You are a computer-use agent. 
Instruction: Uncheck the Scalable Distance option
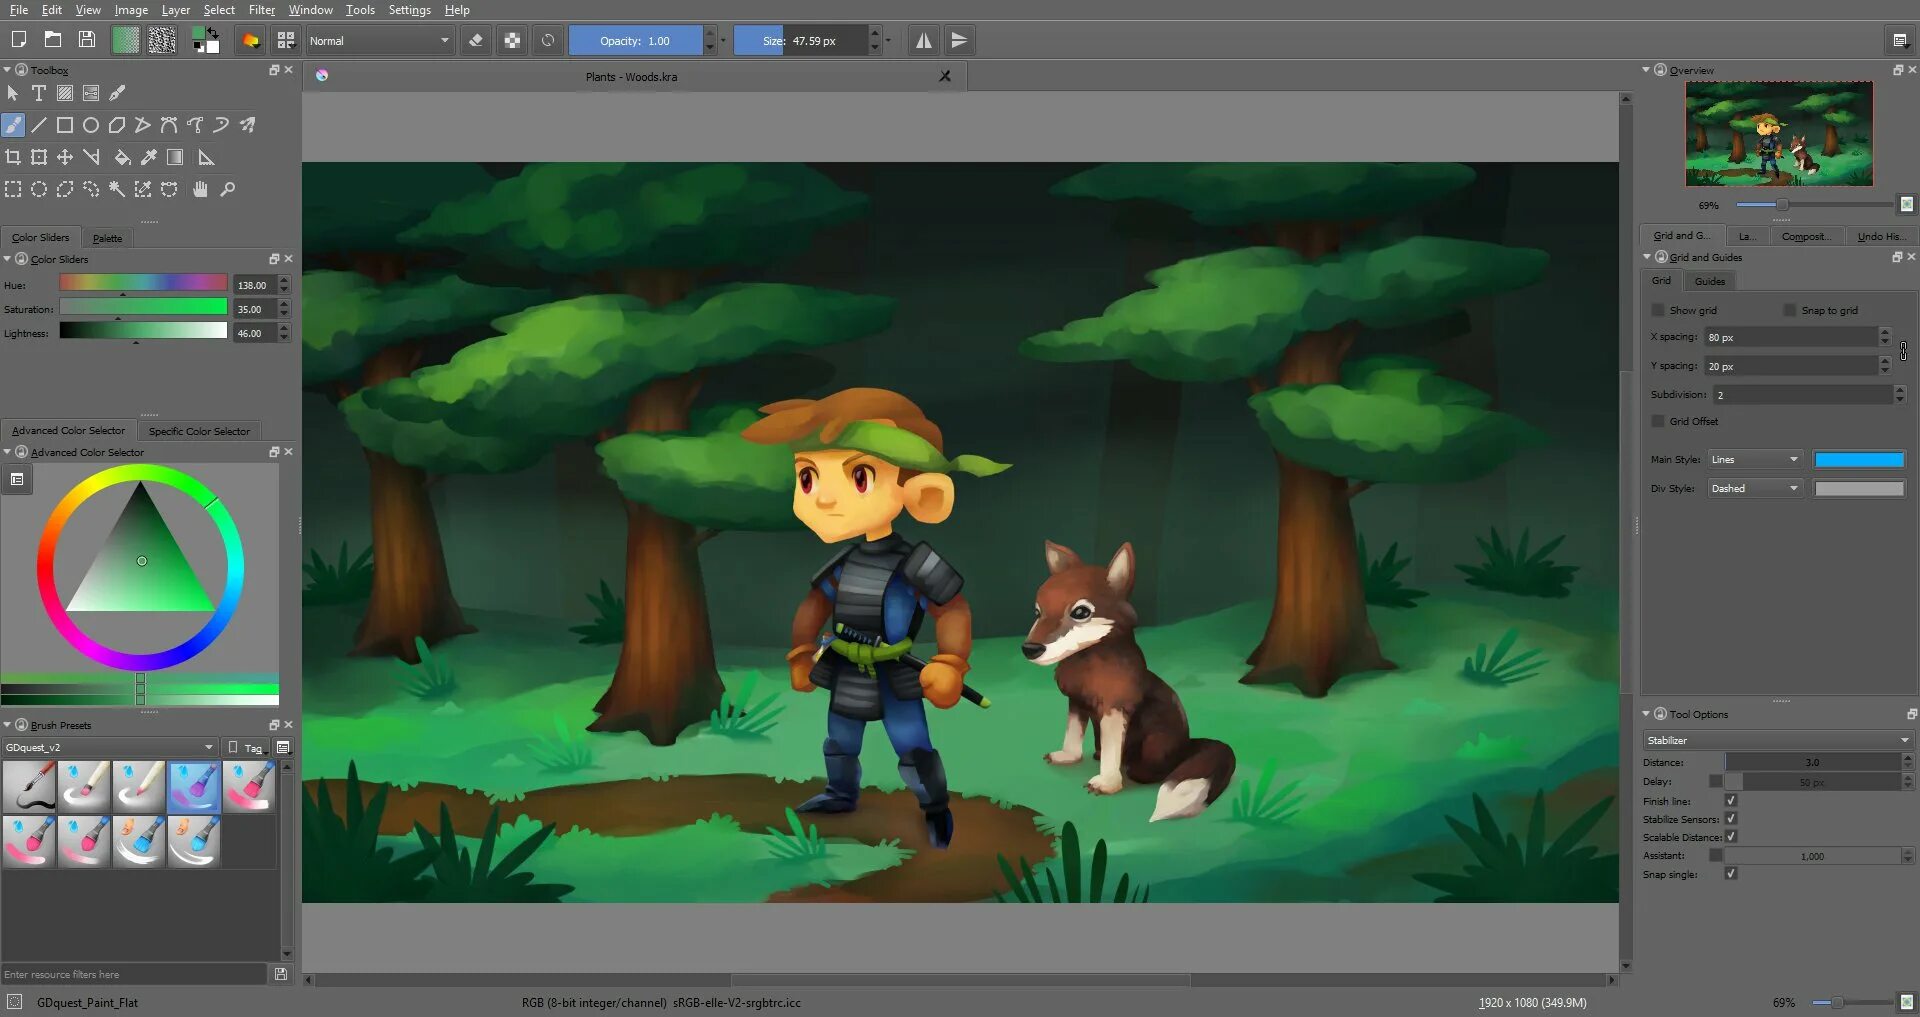[x=1731, y=837]
